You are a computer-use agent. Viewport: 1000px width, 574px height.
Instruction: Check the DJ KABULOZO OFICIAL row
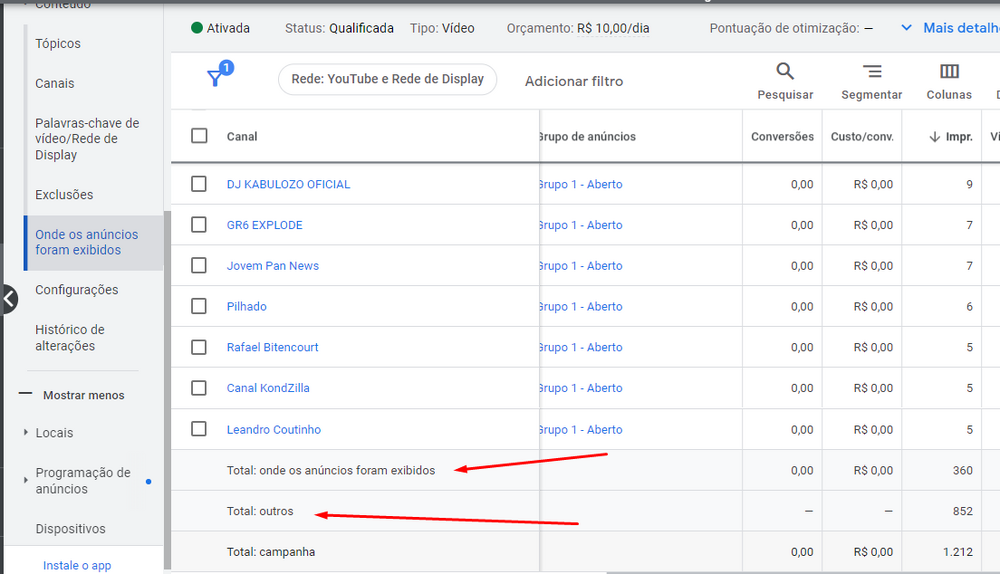tap(199, 184)
